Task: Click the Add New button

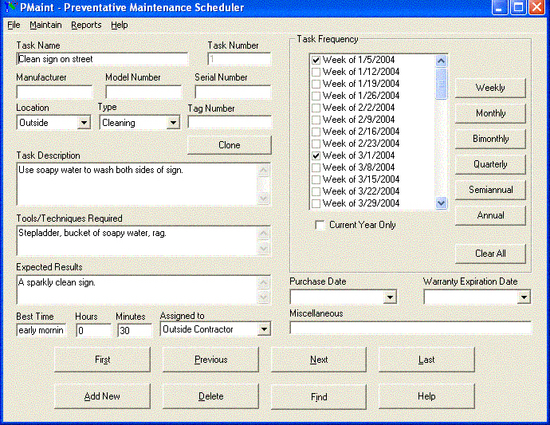Action: coord(102,396)
